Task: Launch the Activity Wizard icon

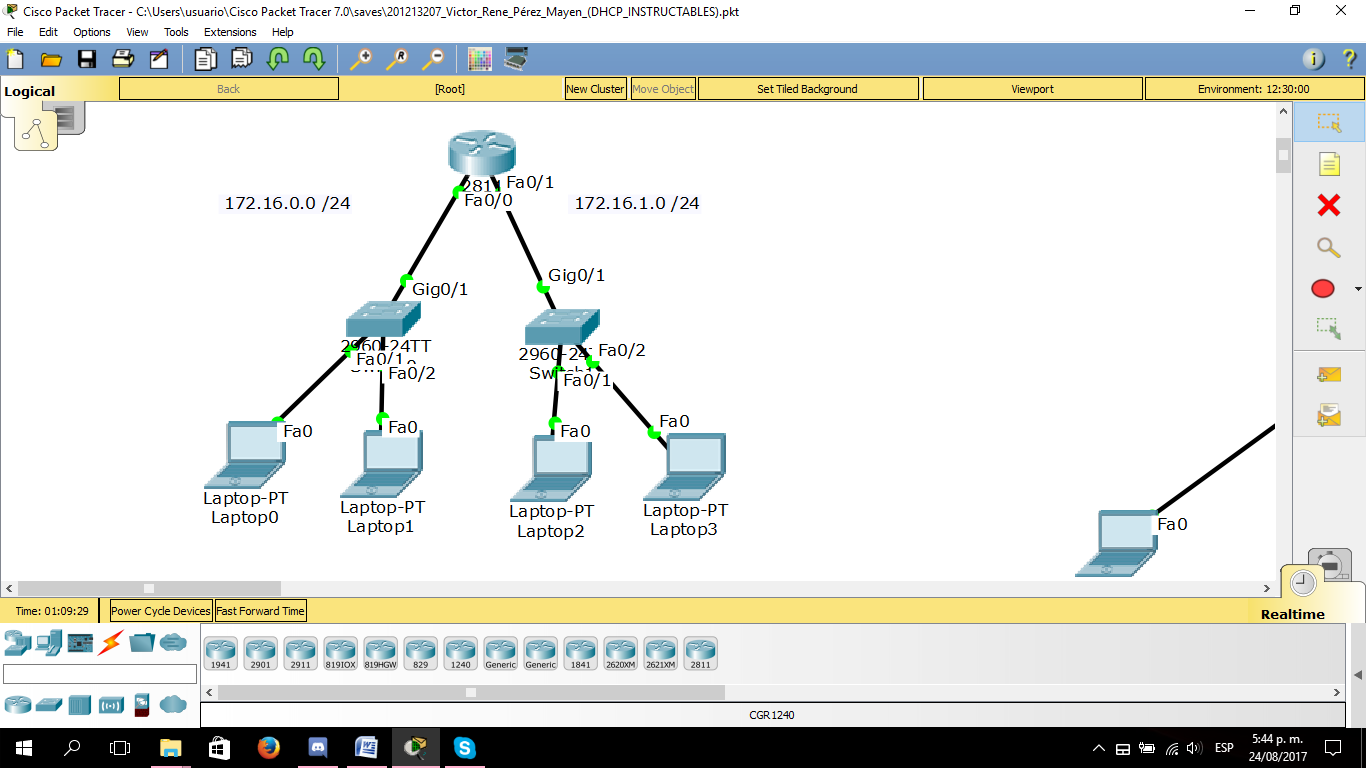Action: coord(159,59)
